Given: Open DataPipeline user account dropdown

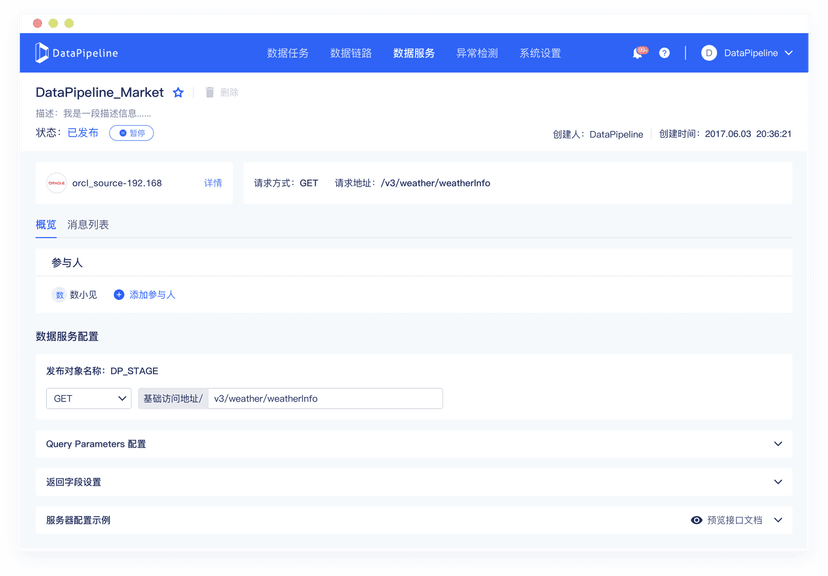Looking at the screenshot, I should (x=758, y=53).
